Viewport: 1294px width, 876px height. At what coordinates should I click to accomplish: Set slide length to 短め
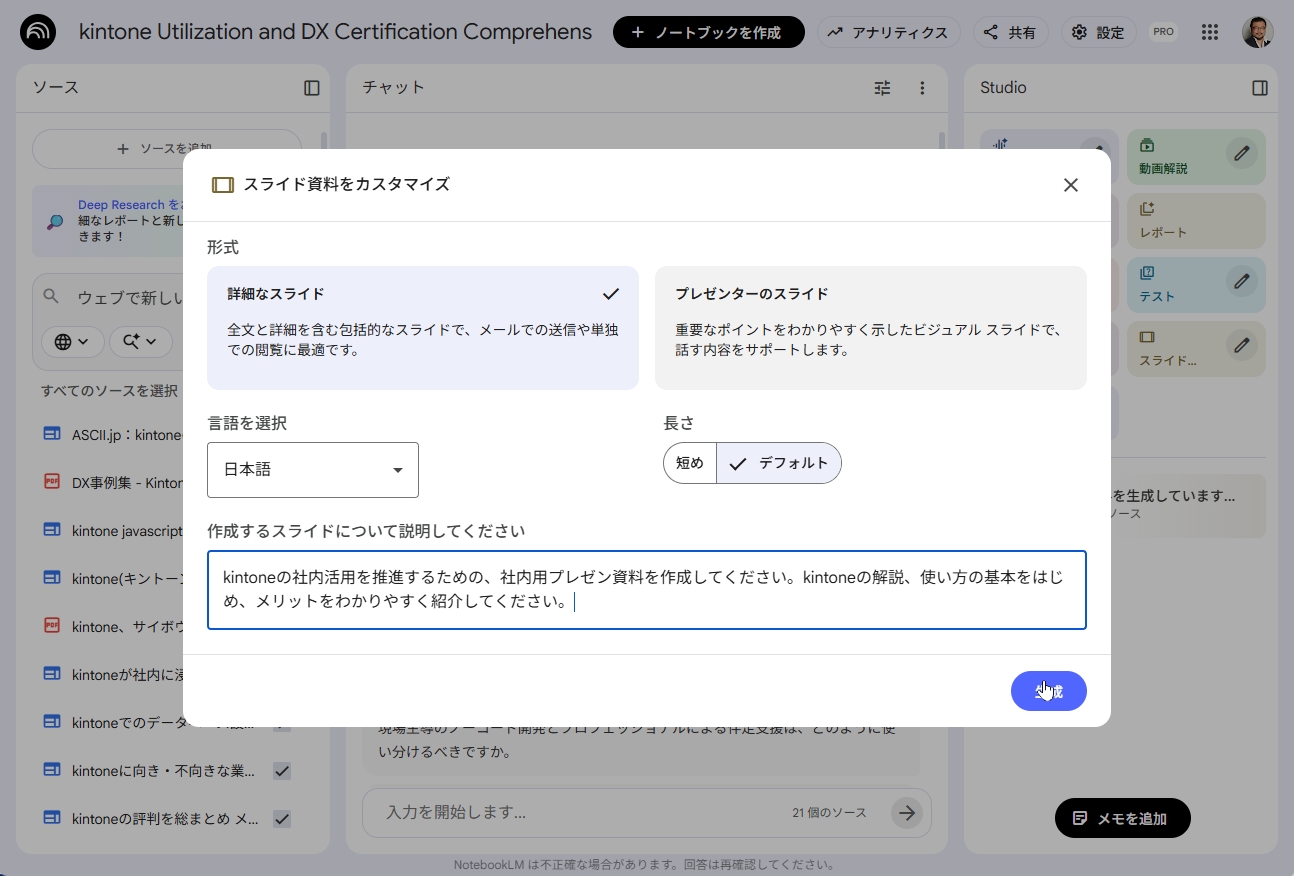pyautogui.click(x=690, y=463)
